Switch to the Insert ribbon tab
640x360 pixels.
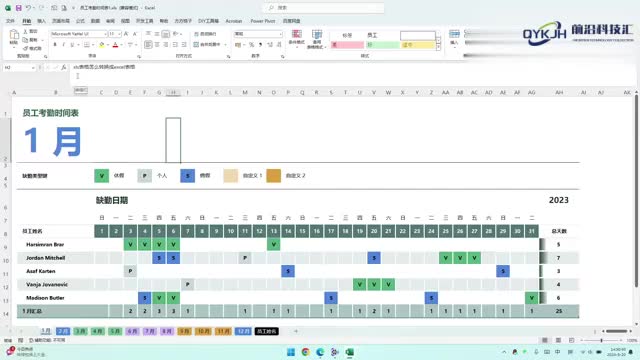42,21
